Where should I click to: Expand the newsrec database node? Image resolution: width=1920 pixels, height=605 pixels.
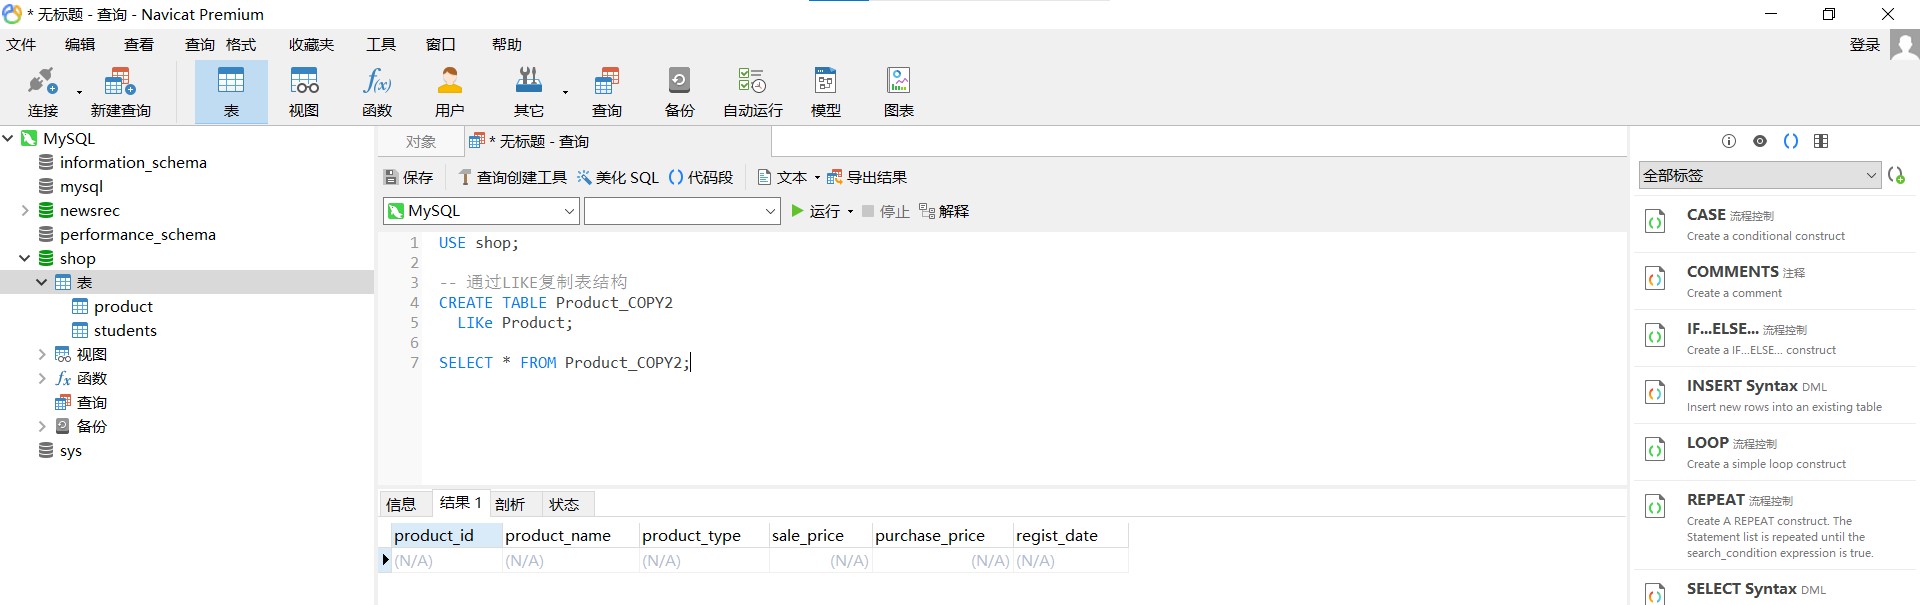click(25, 210)
